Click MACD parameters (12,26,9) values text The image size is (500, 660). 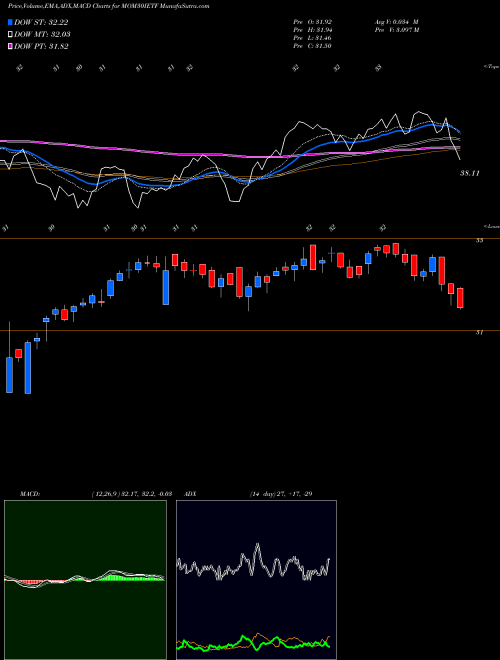(x=131, y=494)
